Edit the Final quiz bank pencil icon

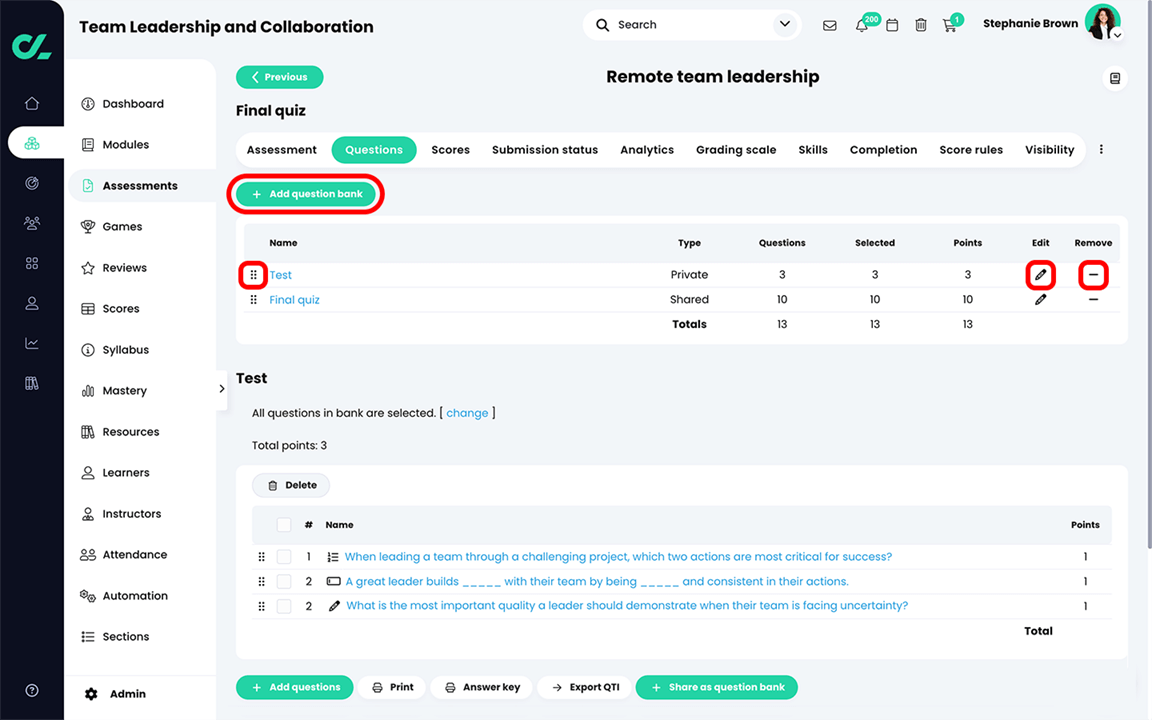pos(1040,300)
